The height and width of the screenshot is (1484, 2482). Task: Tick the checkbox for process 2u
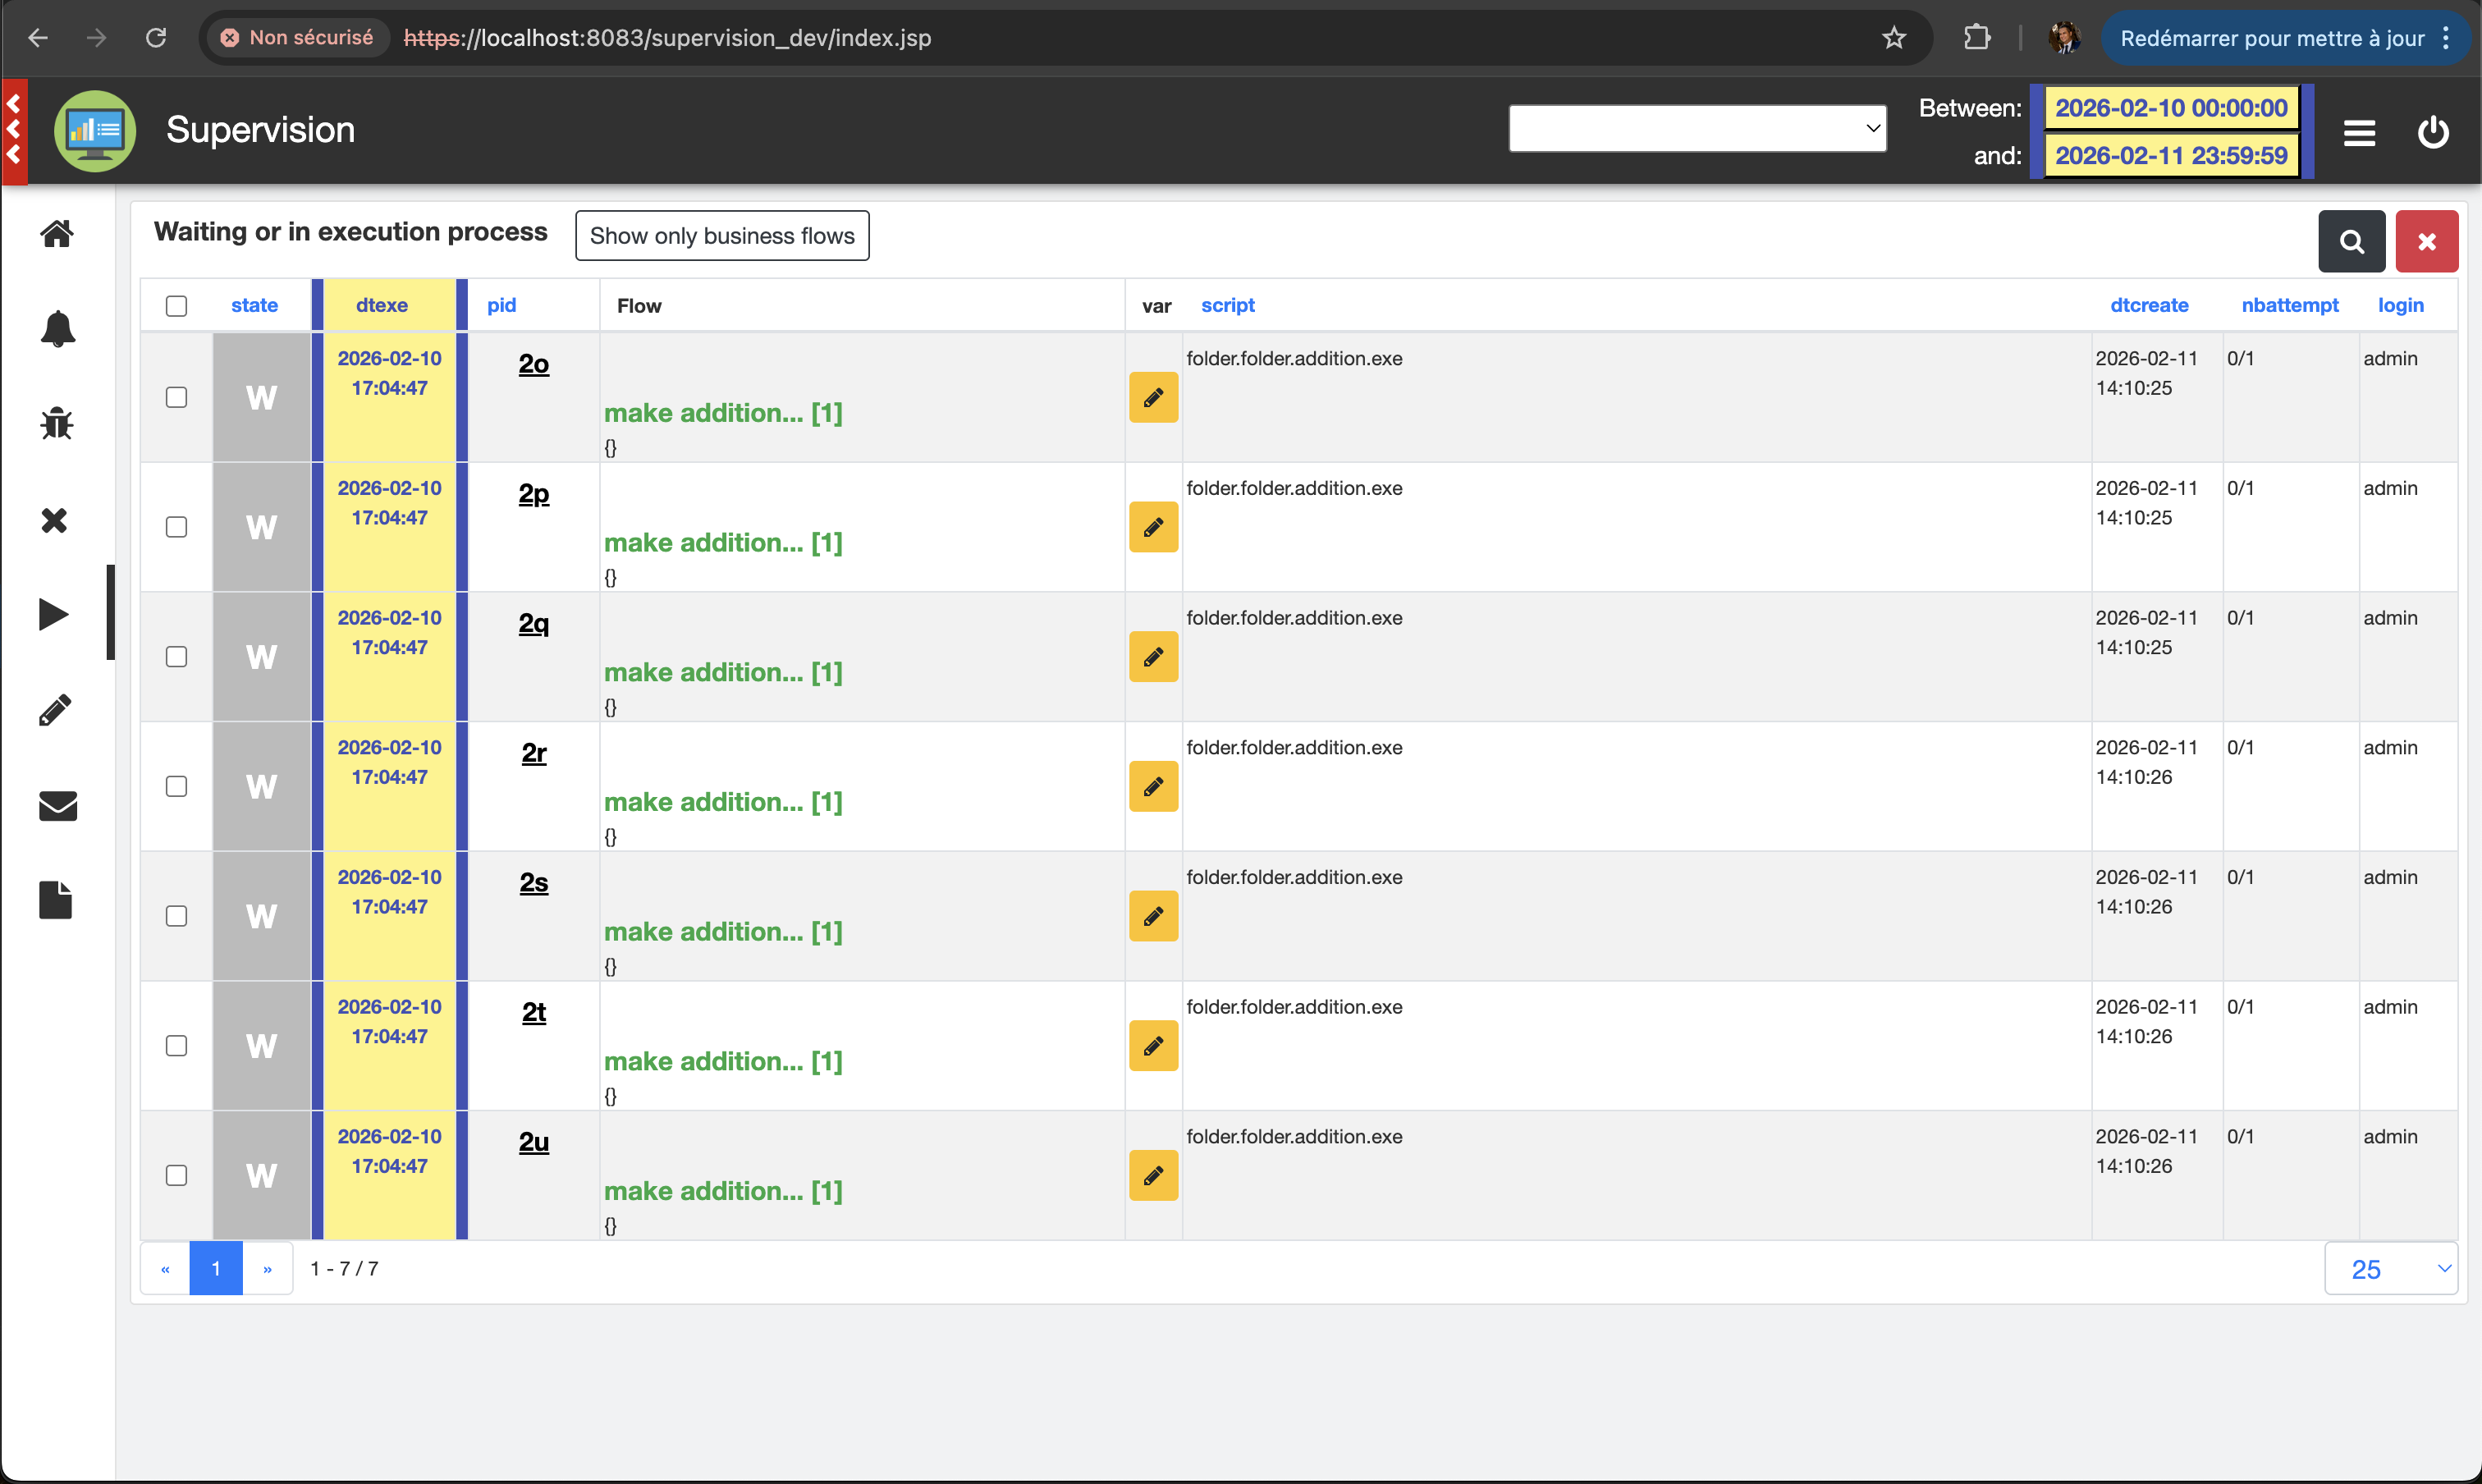(x=176, y=1175)
